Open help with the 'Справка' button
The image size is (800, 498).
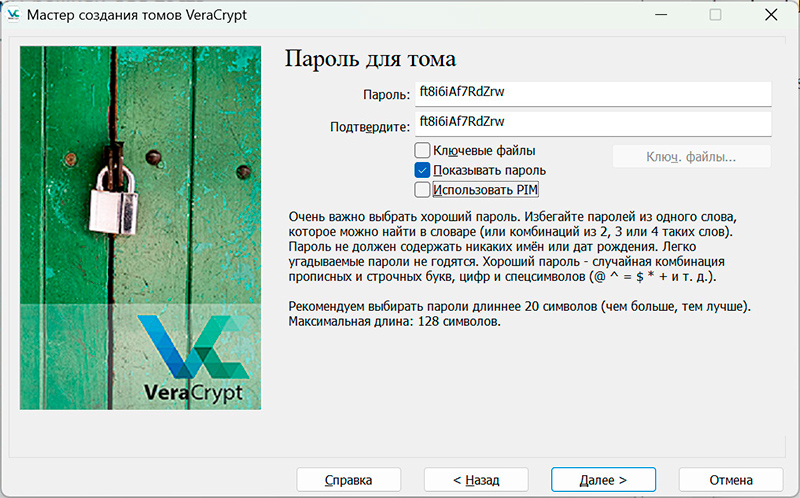(348, 479)
